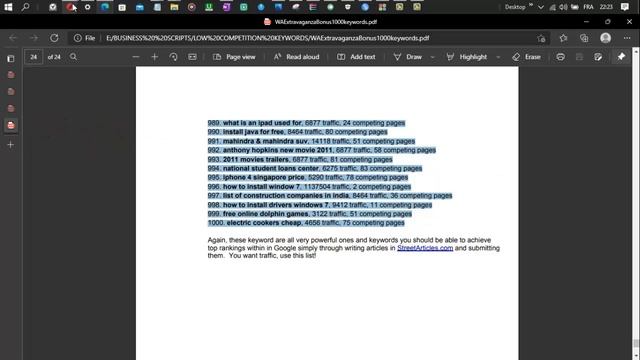Image resolution: width=640 pixels, height=360 pixels.
Task: Select the active fourth PDF tab
Action: pyautogui.click(x=11, y=125)
